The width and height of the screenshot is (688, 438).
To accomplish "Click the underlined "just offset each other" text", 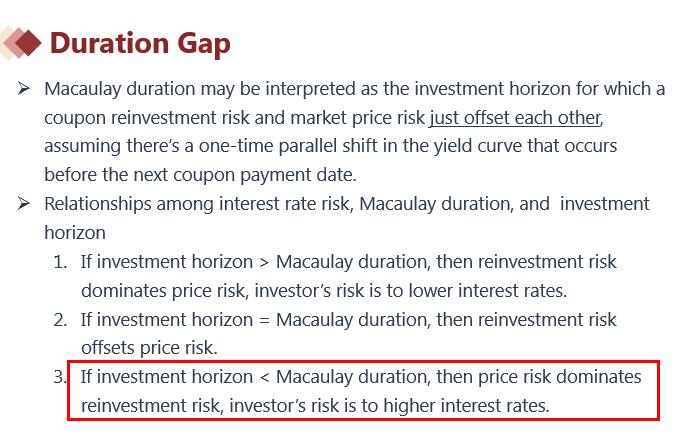I will (515, 117).
